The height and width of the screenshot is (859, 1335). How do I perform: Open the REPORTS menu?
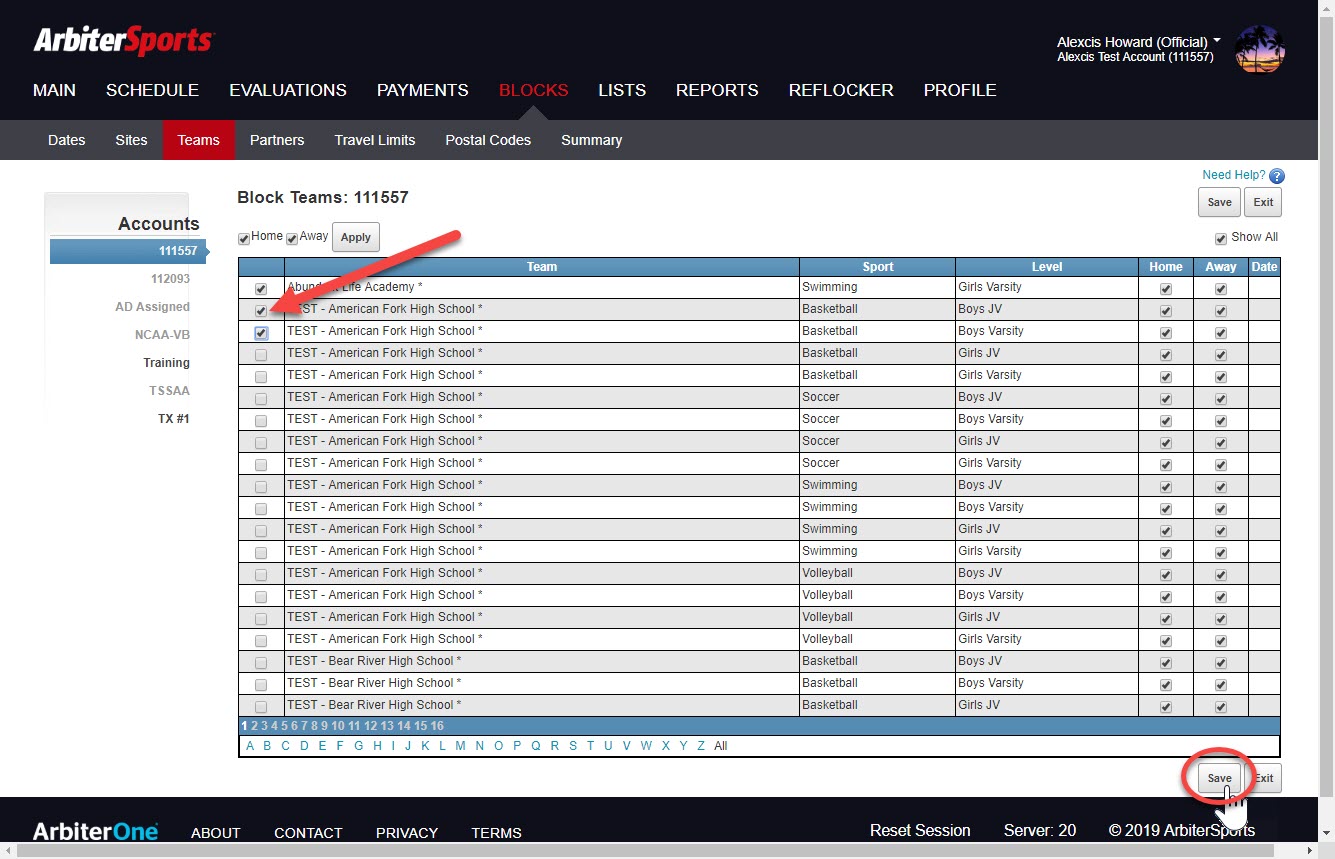pyautogui.click(x=717, y=90)
